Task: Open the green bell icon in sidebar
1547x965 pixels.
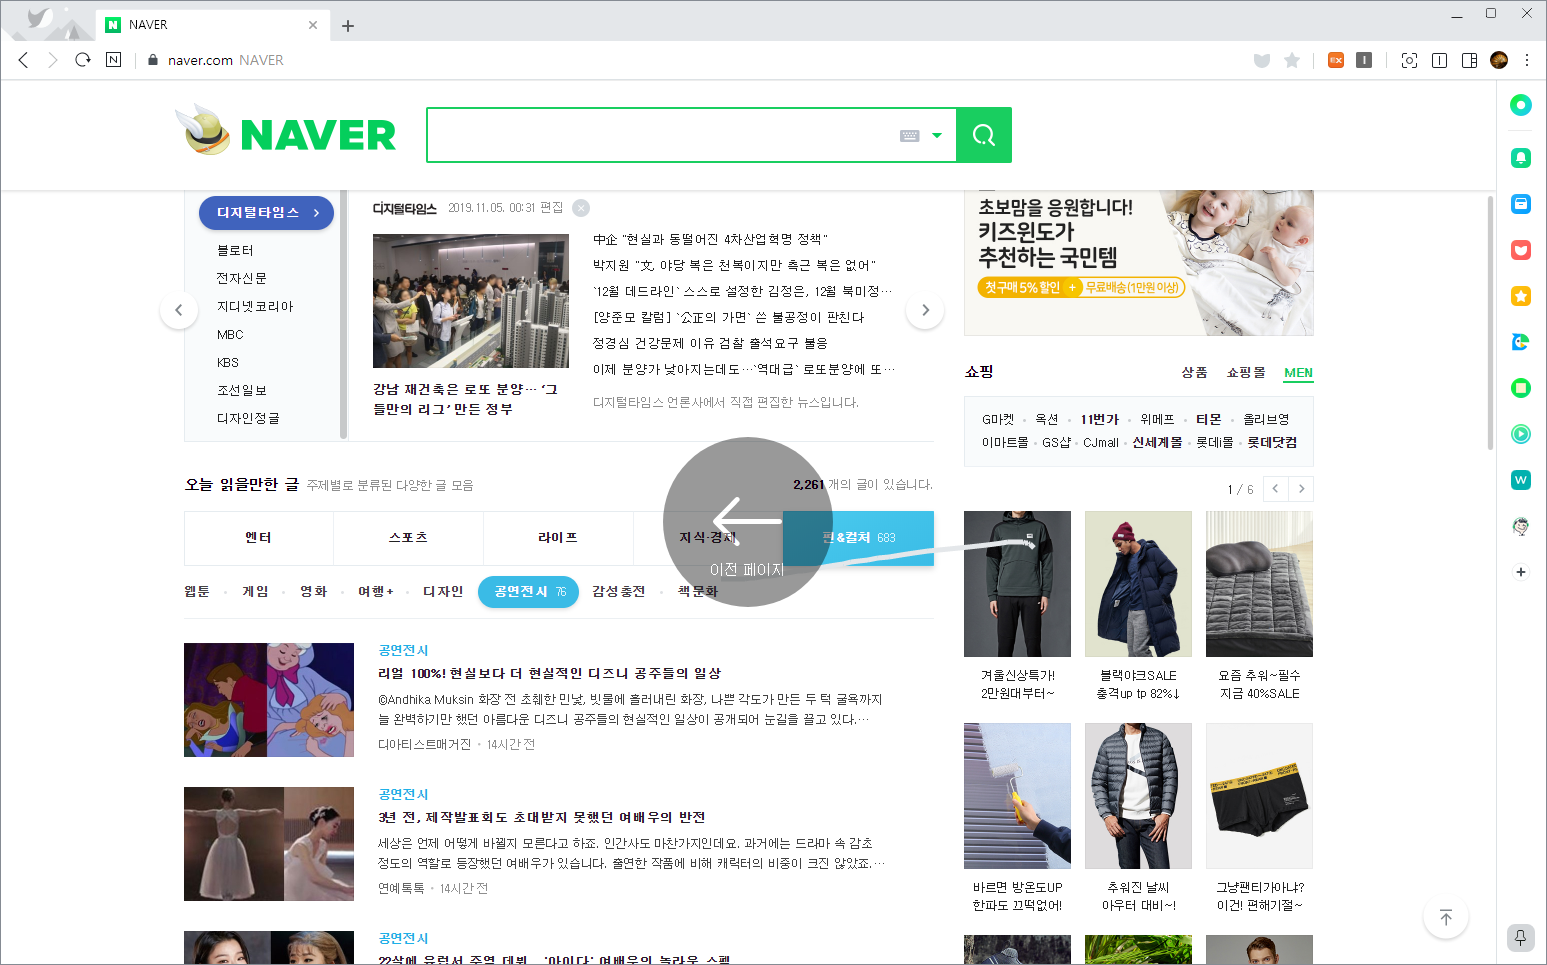Action: [x=1521, y=158]
